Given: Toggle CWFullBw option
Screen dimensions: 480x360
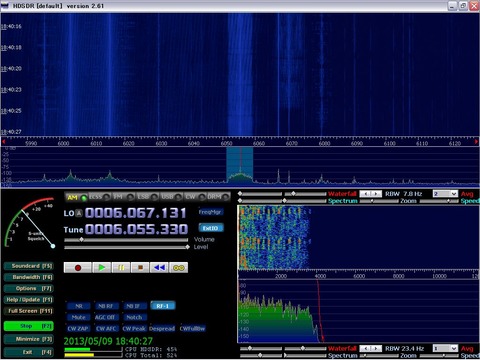Looking at the screenshot, I should (192, 329).
